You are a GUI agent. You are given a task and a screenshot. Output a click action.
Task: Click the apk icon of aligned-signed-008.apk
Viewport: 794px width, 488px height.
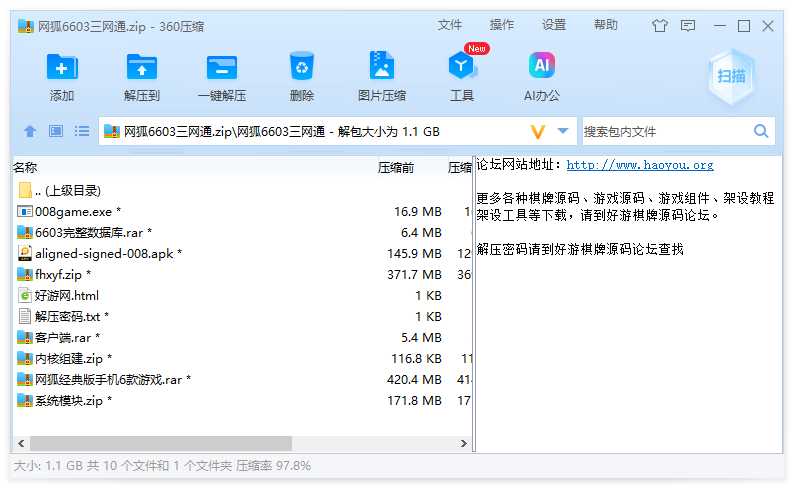click(25, 253)
